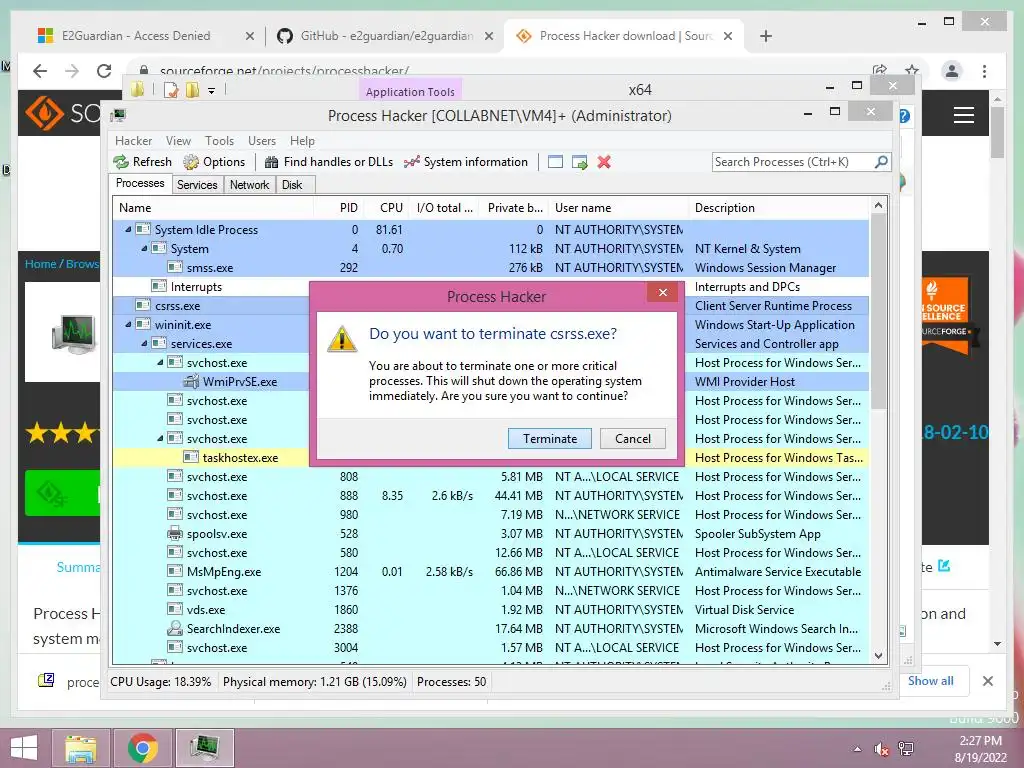This screenshot has height=768, width=1024.
Task: Open the Users menu
Action: [262, 141]
